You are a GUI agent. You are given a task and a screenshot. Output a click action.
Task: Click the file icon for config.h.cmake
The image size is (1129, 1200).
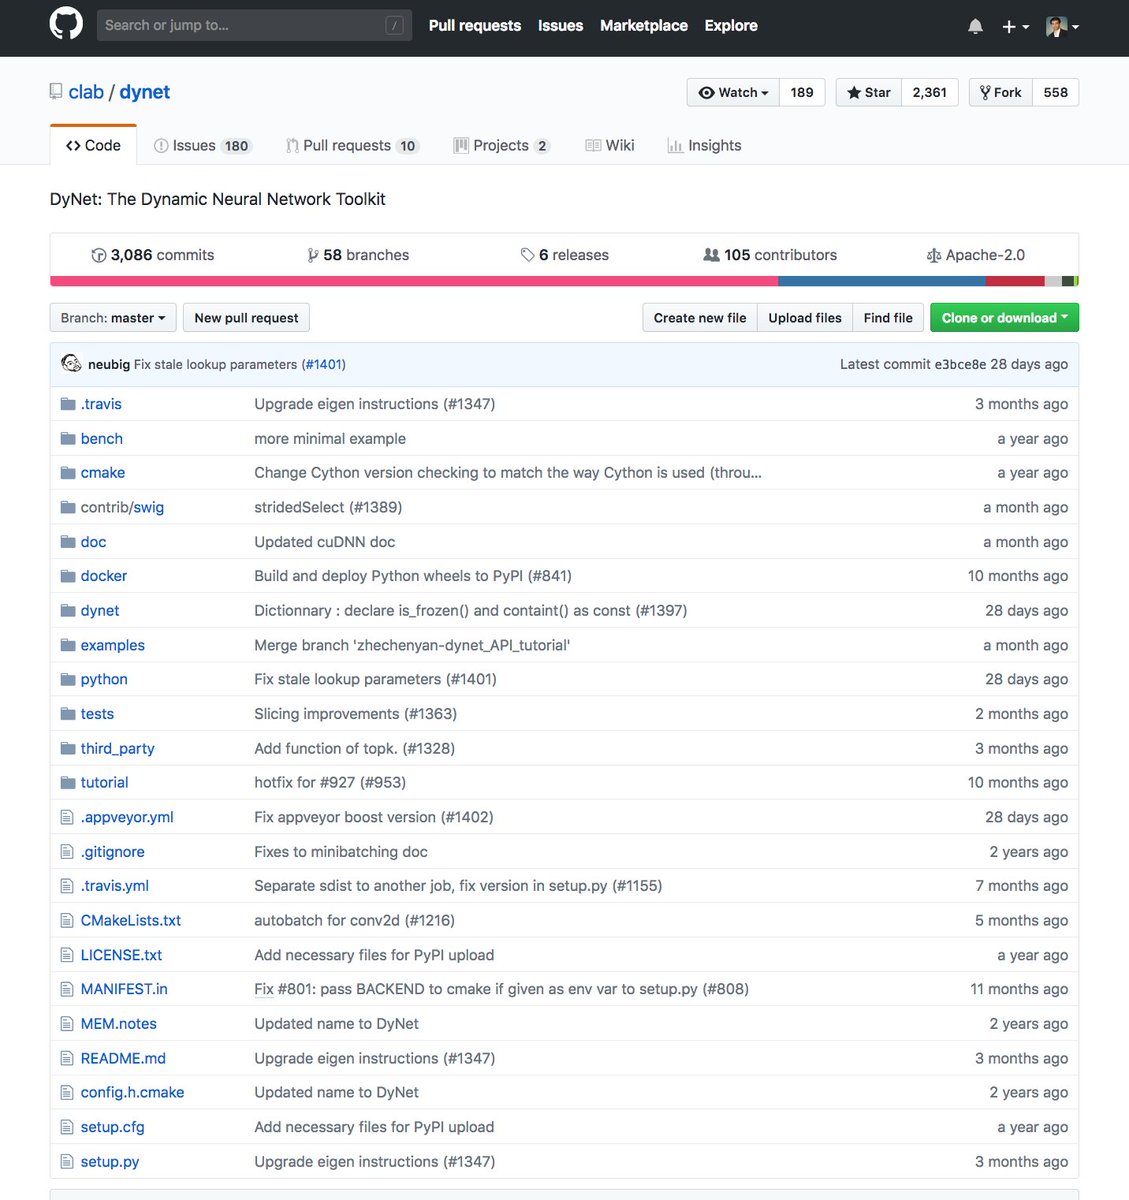click(x=67, y=1093)
